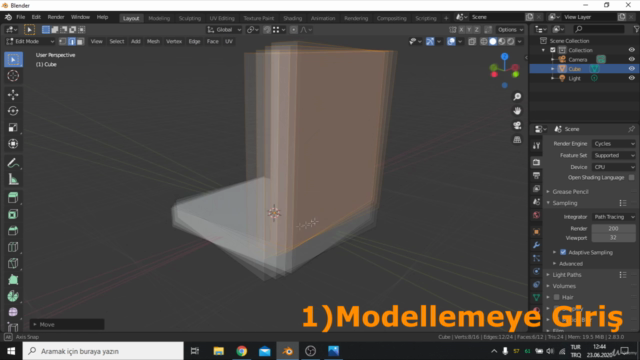The image size is (640, 360).
Task: Open the Render menu
Action: tap(56, 17)
